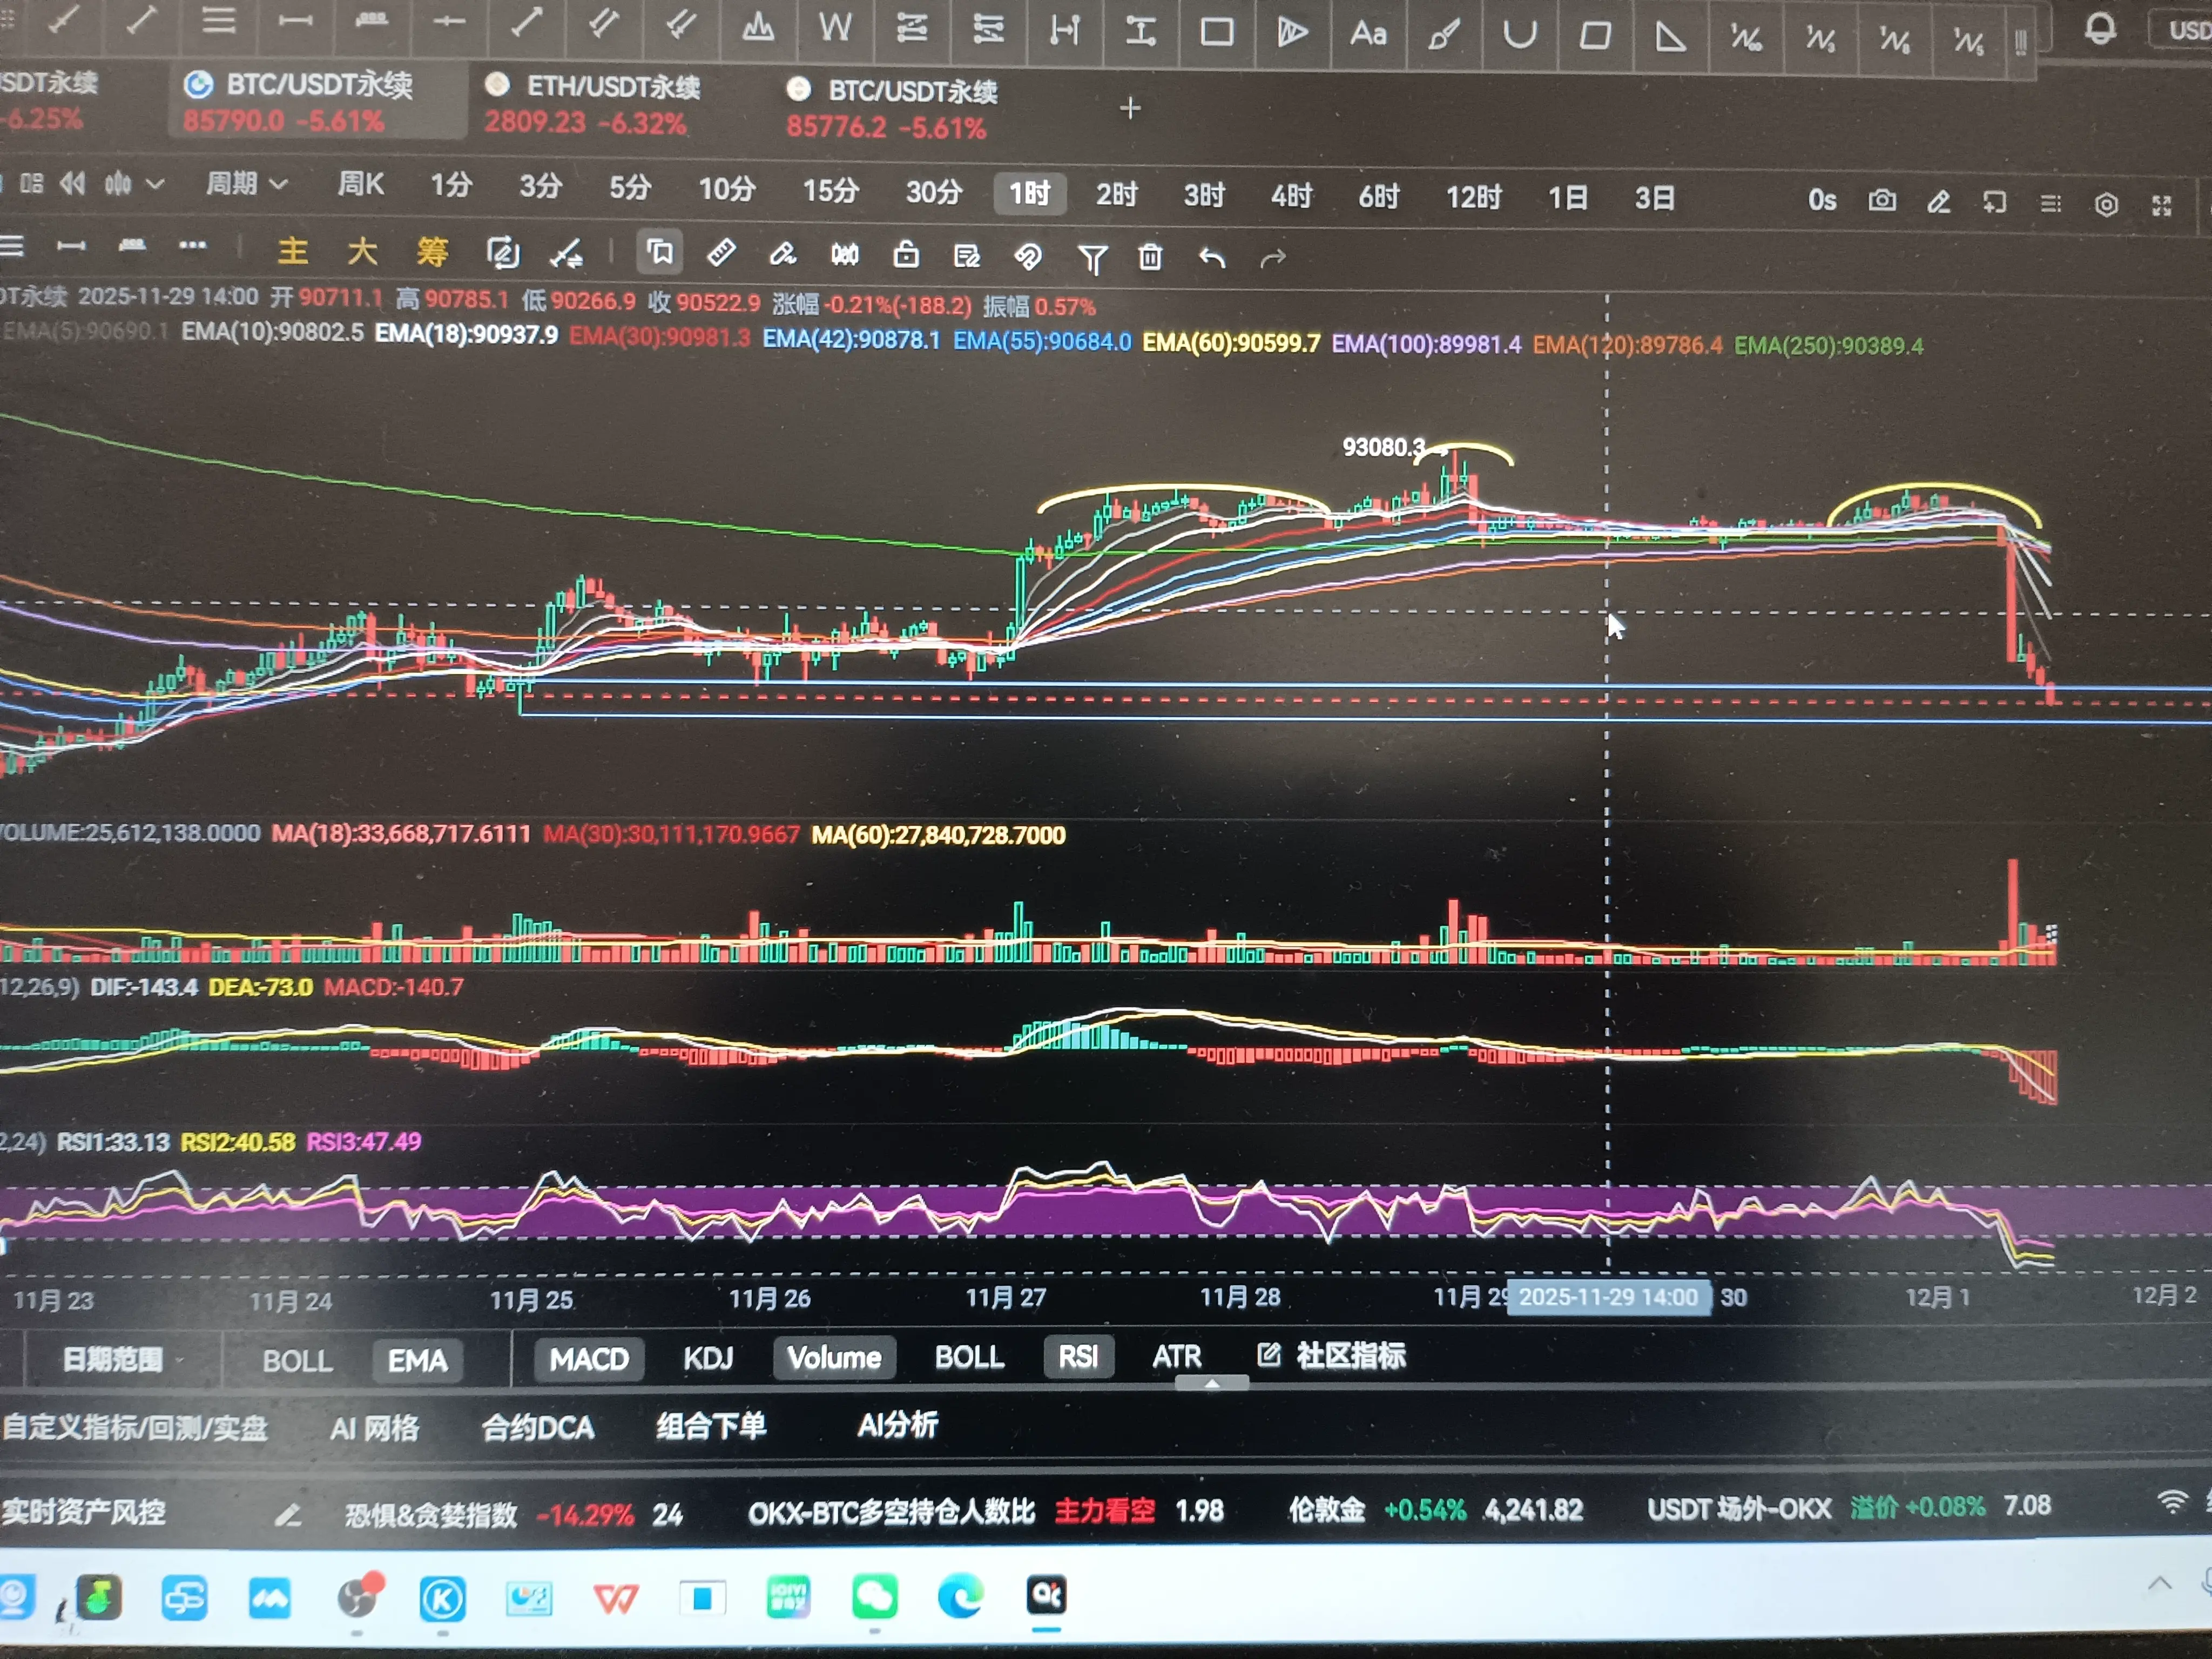Click the ruler measurement tool icon
2212x1659 pixels.
point(721,254)
